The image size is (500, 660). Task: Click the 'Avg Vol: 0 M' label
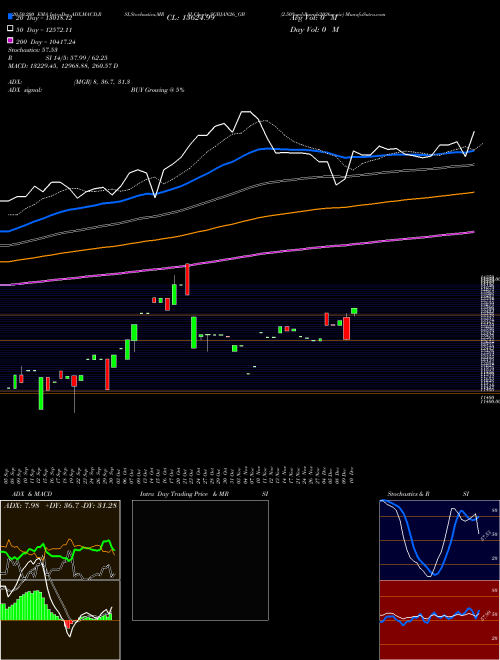(x=314, y=18)
